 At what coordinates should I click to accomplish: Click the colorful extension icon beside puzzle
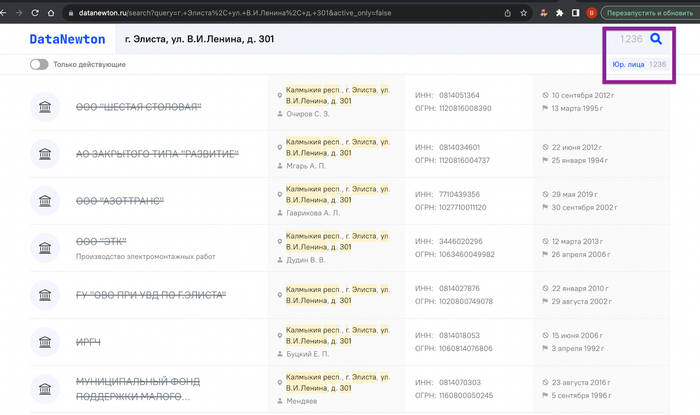click(544, 13)
